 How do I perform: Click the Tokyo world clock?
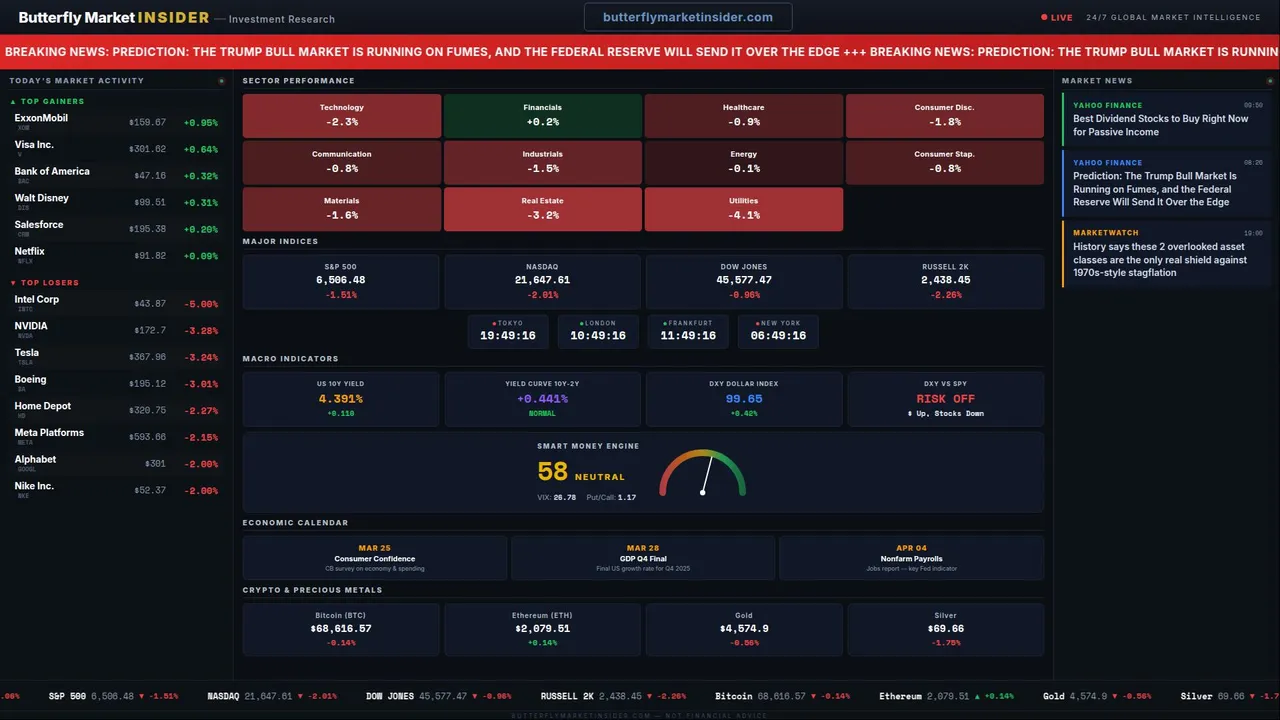pos(508,332)
